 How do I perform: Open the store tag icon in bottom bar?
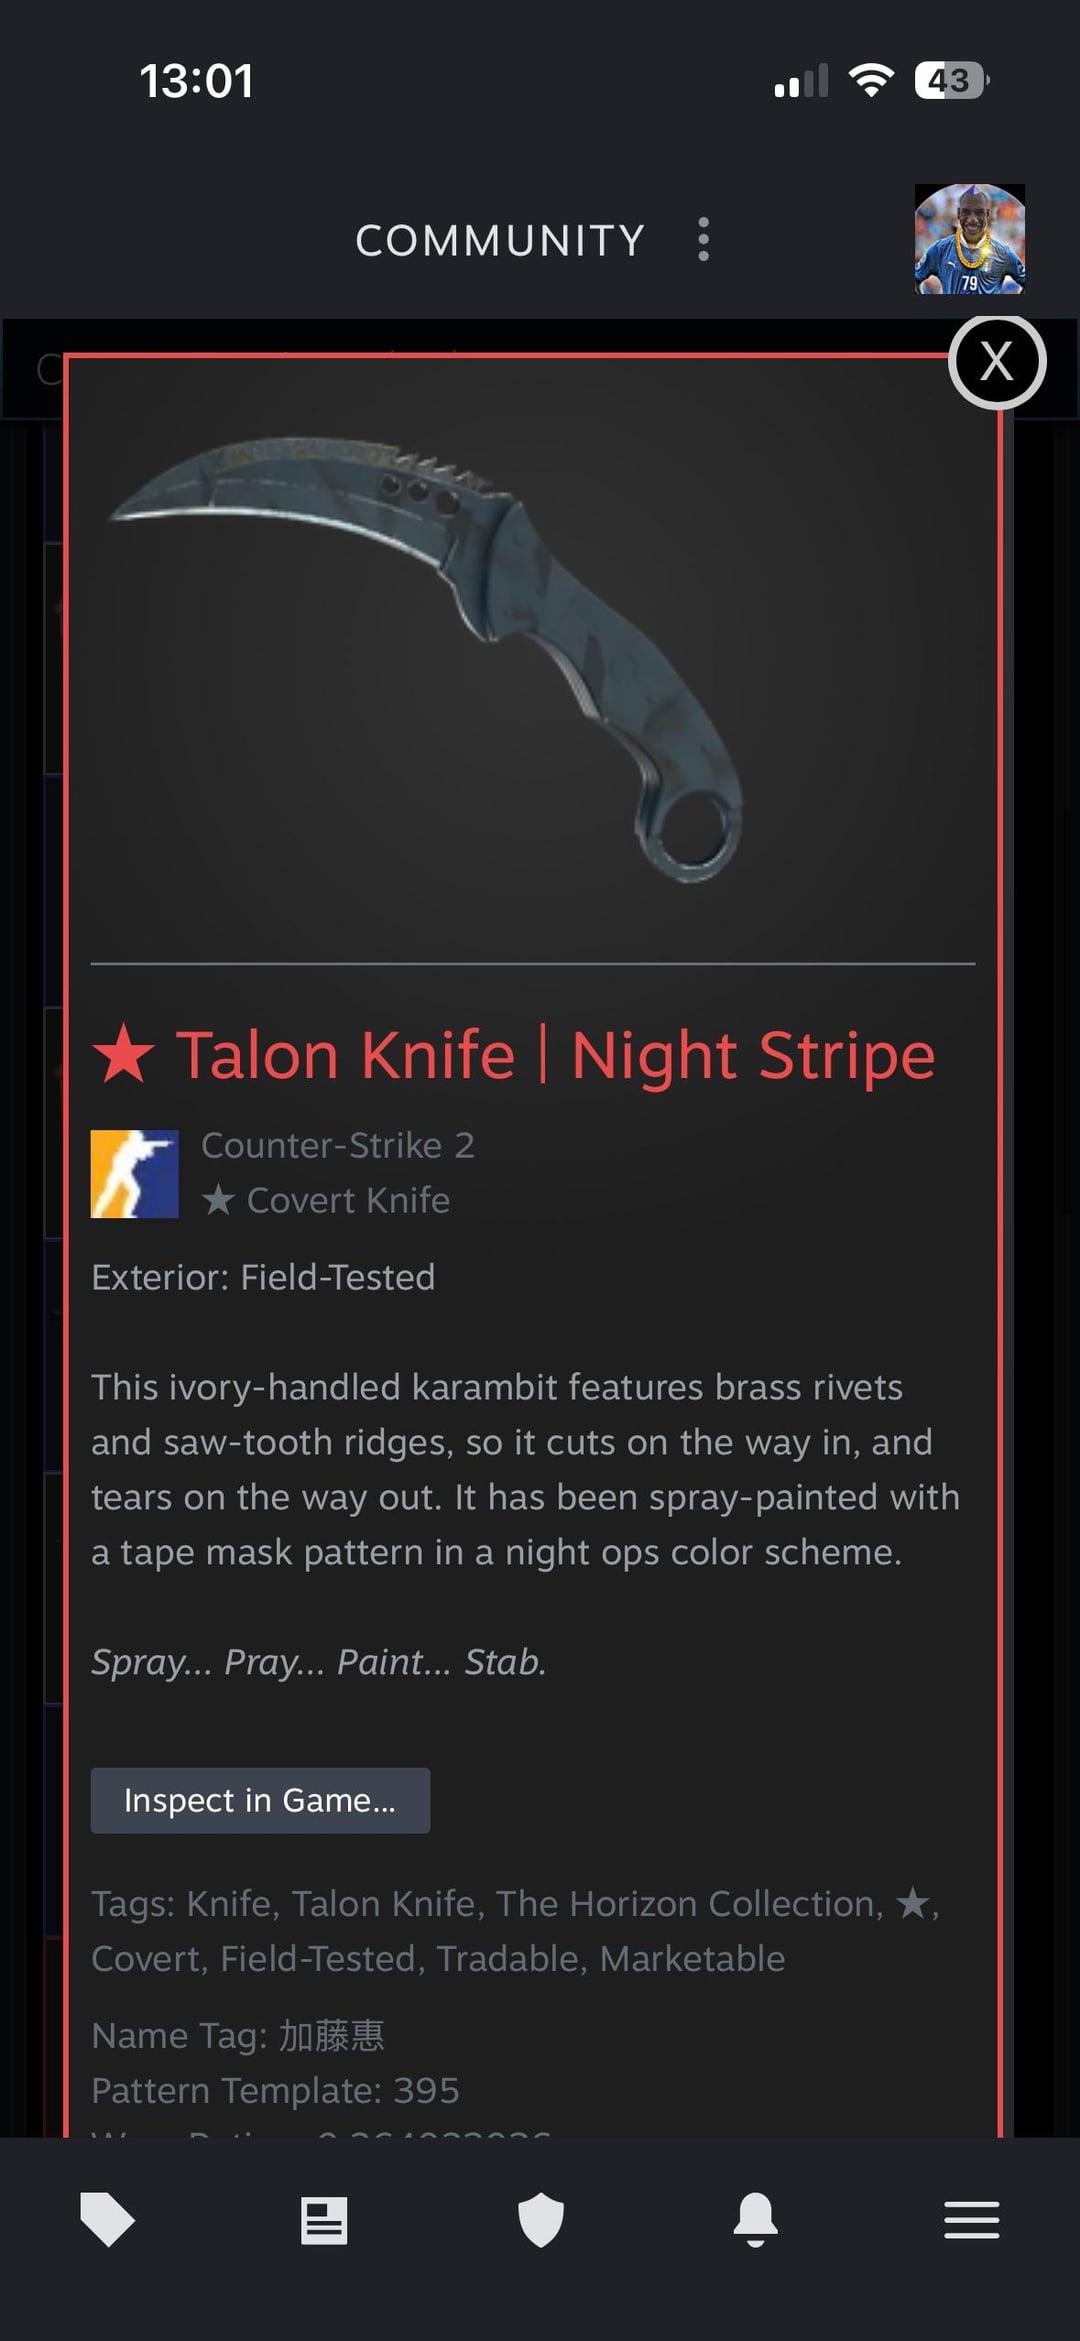pos(107,2220)
